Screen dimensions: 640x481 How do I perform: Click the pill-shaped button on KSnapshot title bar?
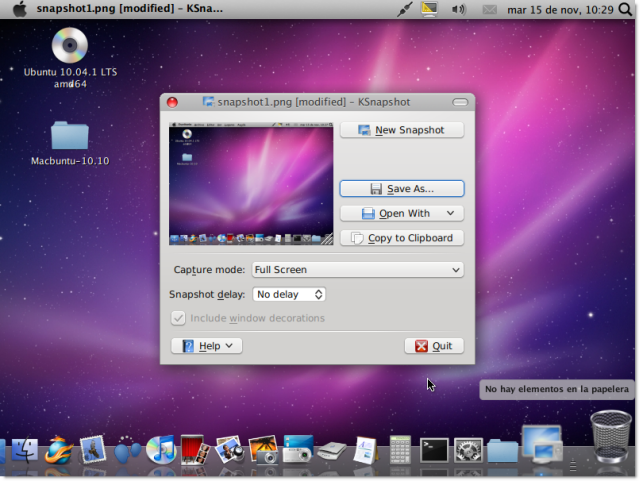click(x=460, y=102)
